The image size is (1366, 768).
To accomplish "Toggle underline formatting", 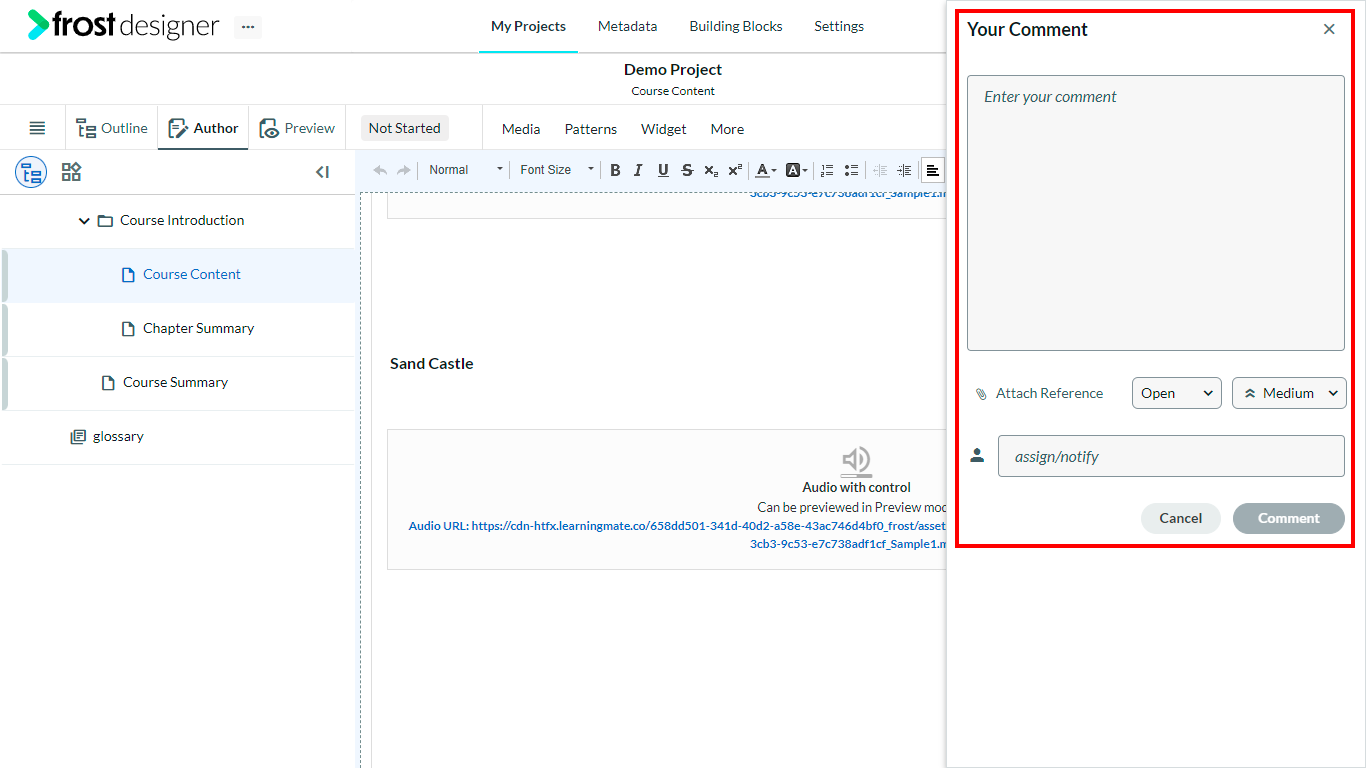I will pyautogui.click(x=663, y=170).
